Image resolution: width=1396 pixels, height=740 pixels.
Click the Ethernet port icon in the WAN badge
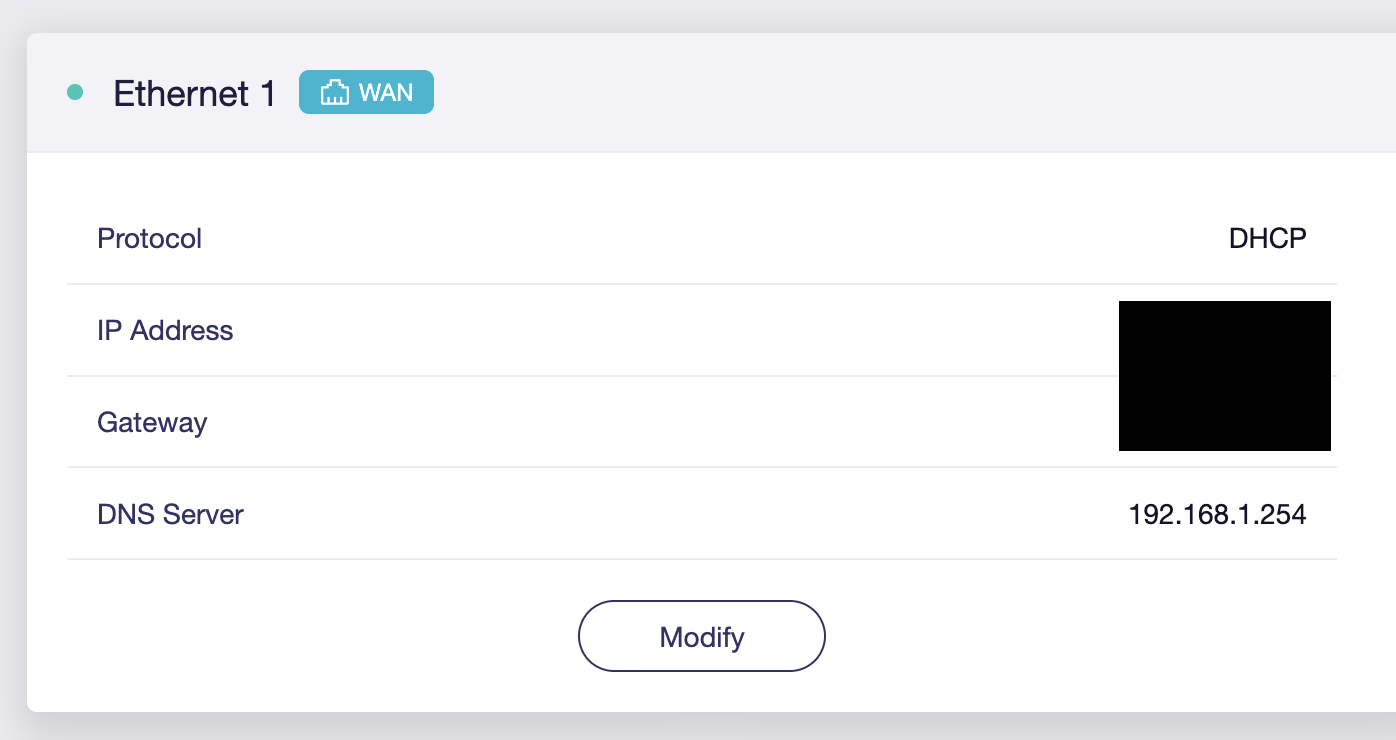point(334,93)
